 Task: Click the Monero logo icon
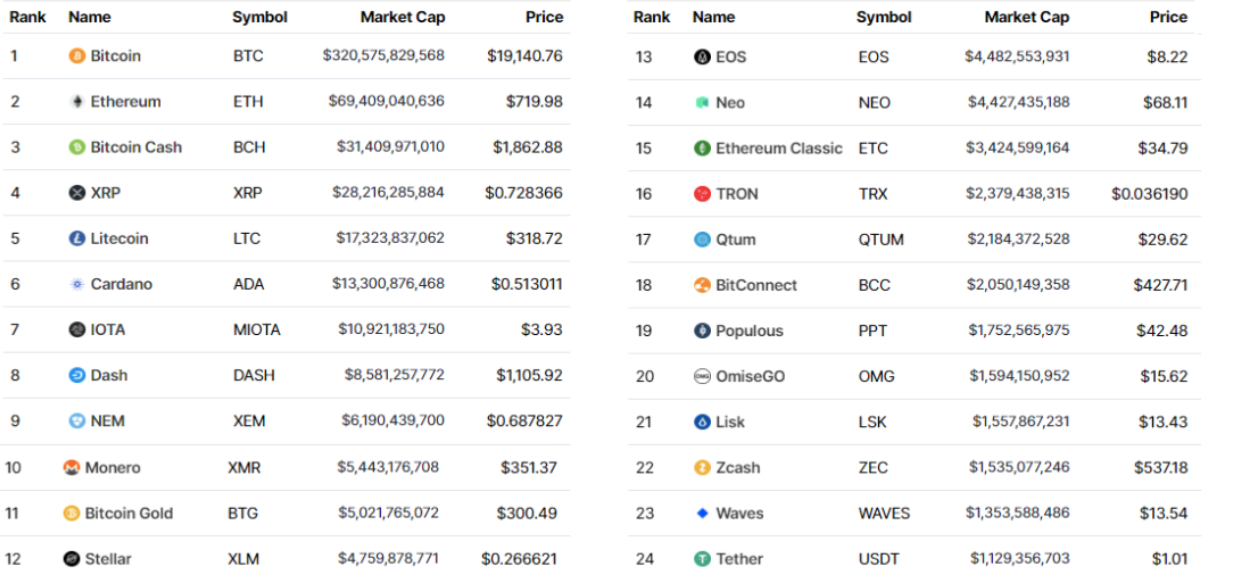pos(71,468)
